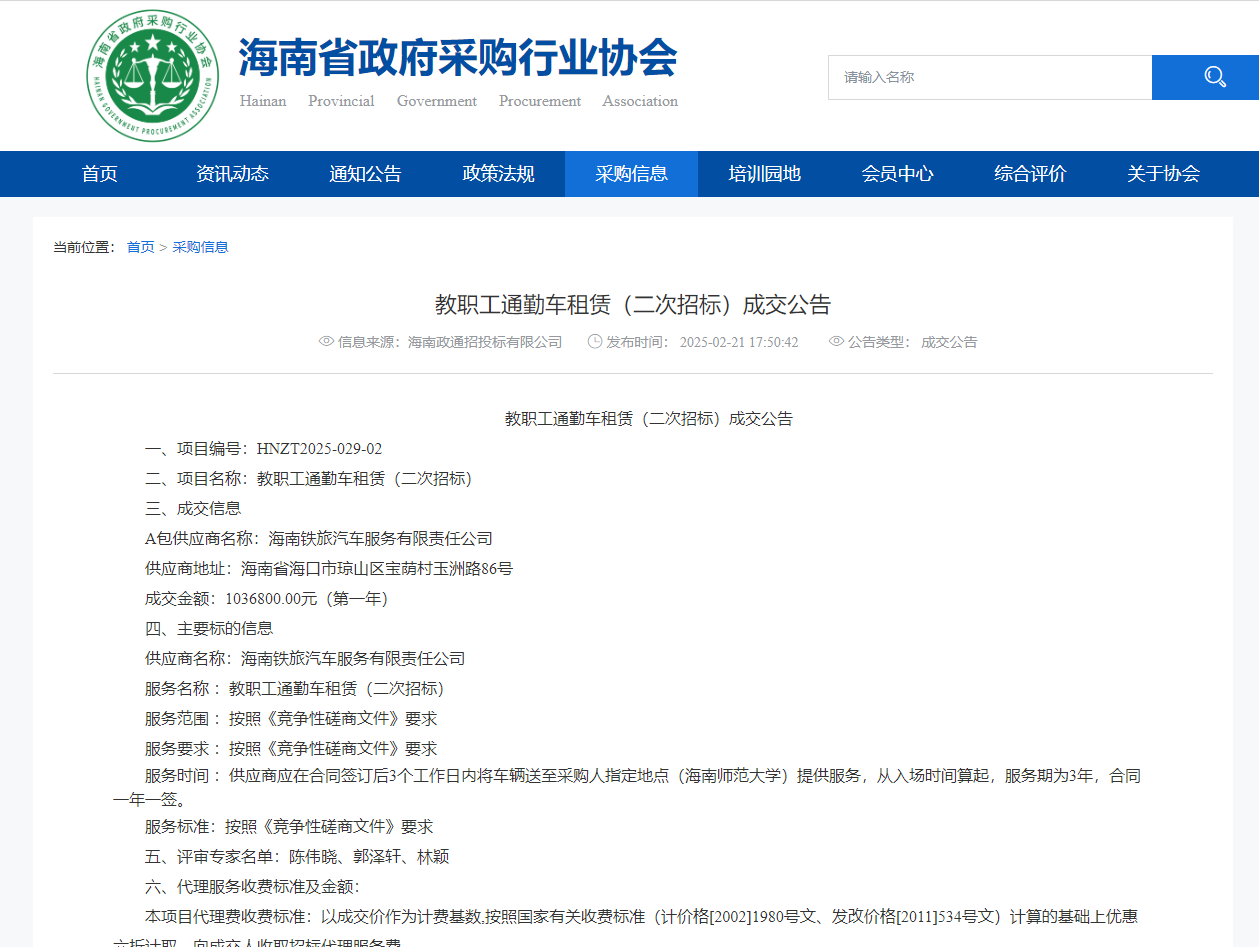Image resolution: width=1259 pixels, height=947 pixels.
Task: Focus the 请输入名称 search input field
Action: pos(989,77)
